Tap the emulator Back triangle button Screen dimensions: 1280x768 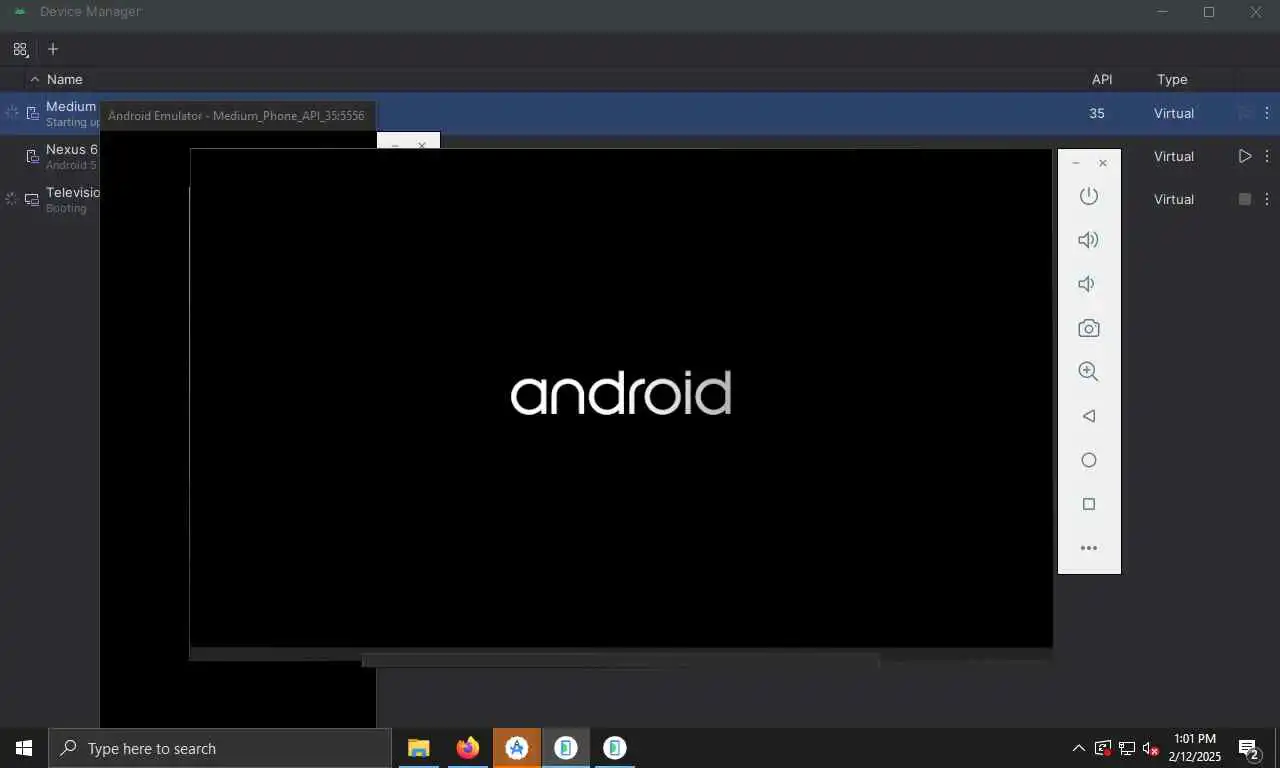(x=1089, y=416)
